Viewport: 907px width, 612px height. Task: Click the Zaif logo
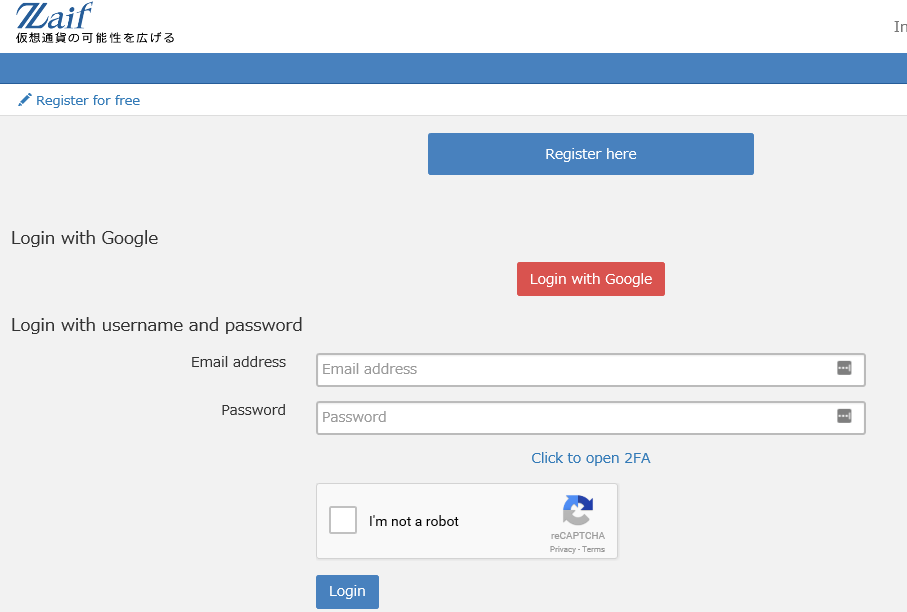pyautogui.click(x=54, y=16)
